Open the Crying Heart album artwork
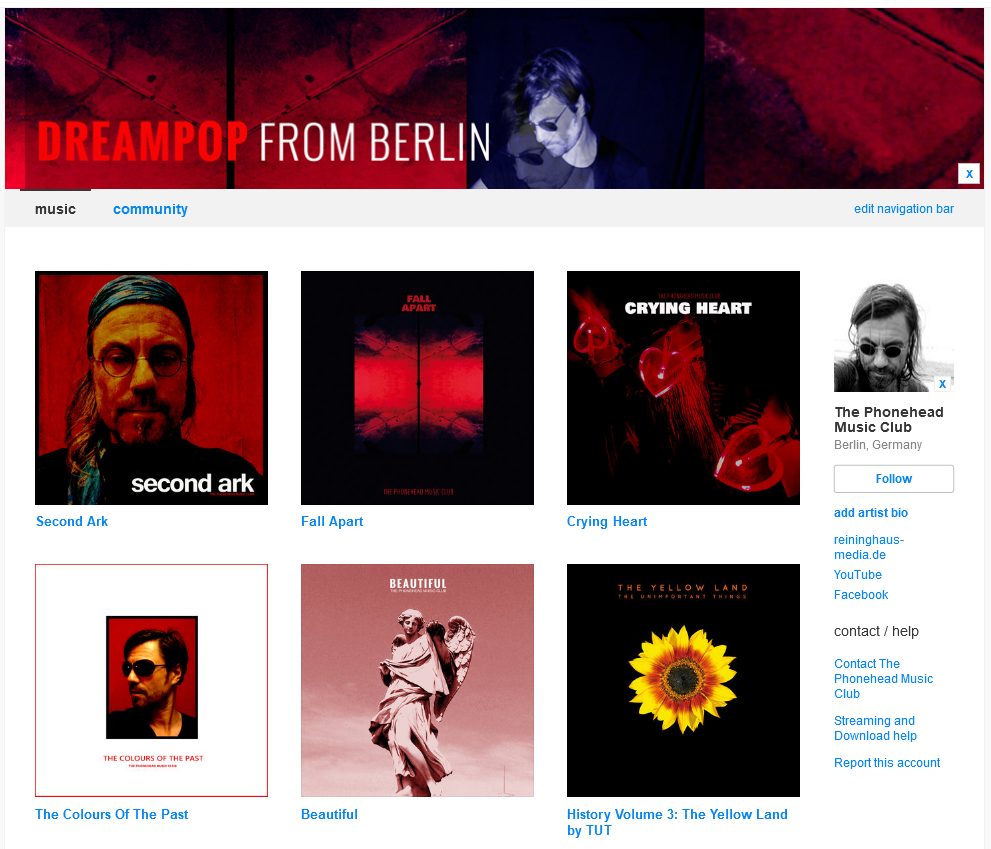Screen dimensions: 991x849 (x=683, y=388)
